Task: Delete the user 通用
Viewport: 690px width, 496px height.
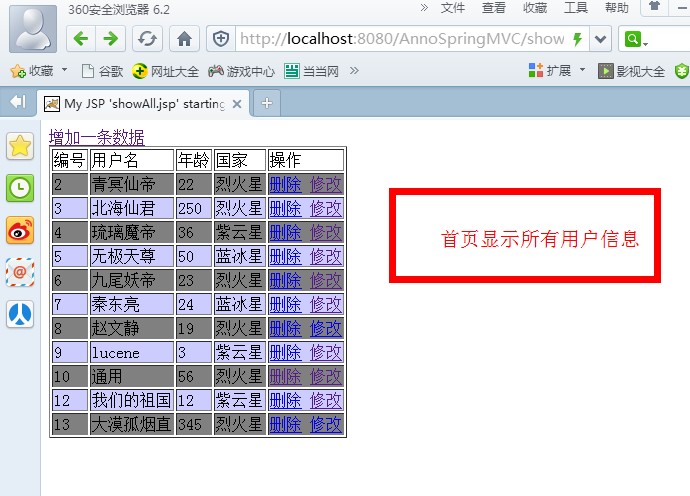Action: click(x=285, y=376)
